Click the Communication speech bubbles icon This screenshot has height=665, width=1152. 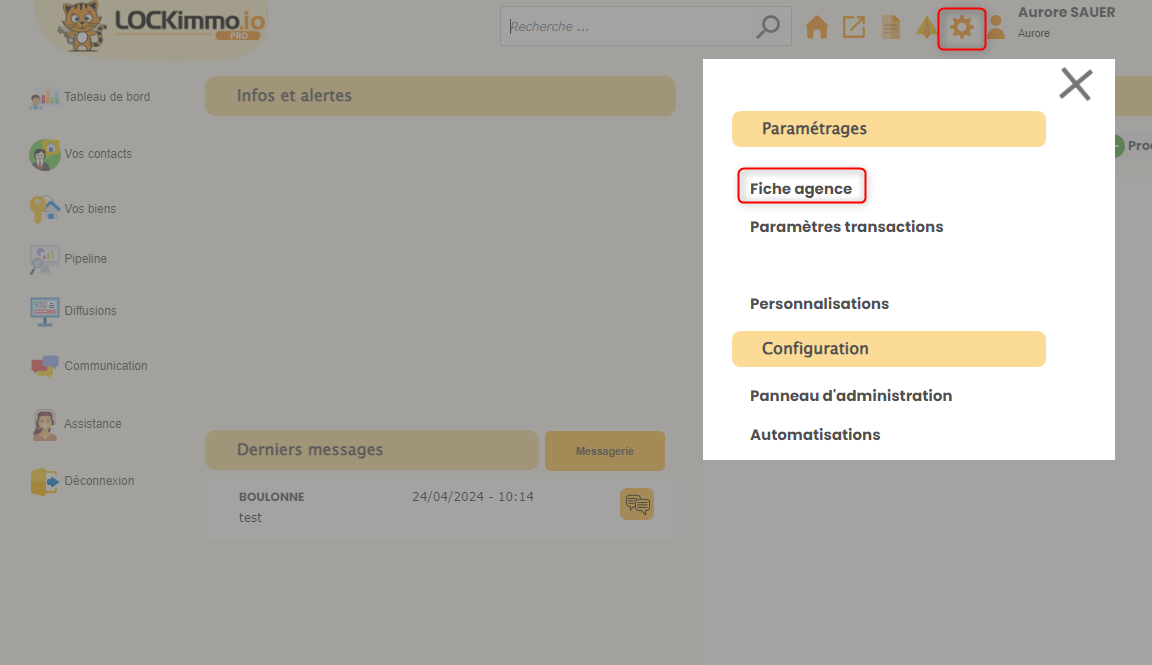[45, 366]
